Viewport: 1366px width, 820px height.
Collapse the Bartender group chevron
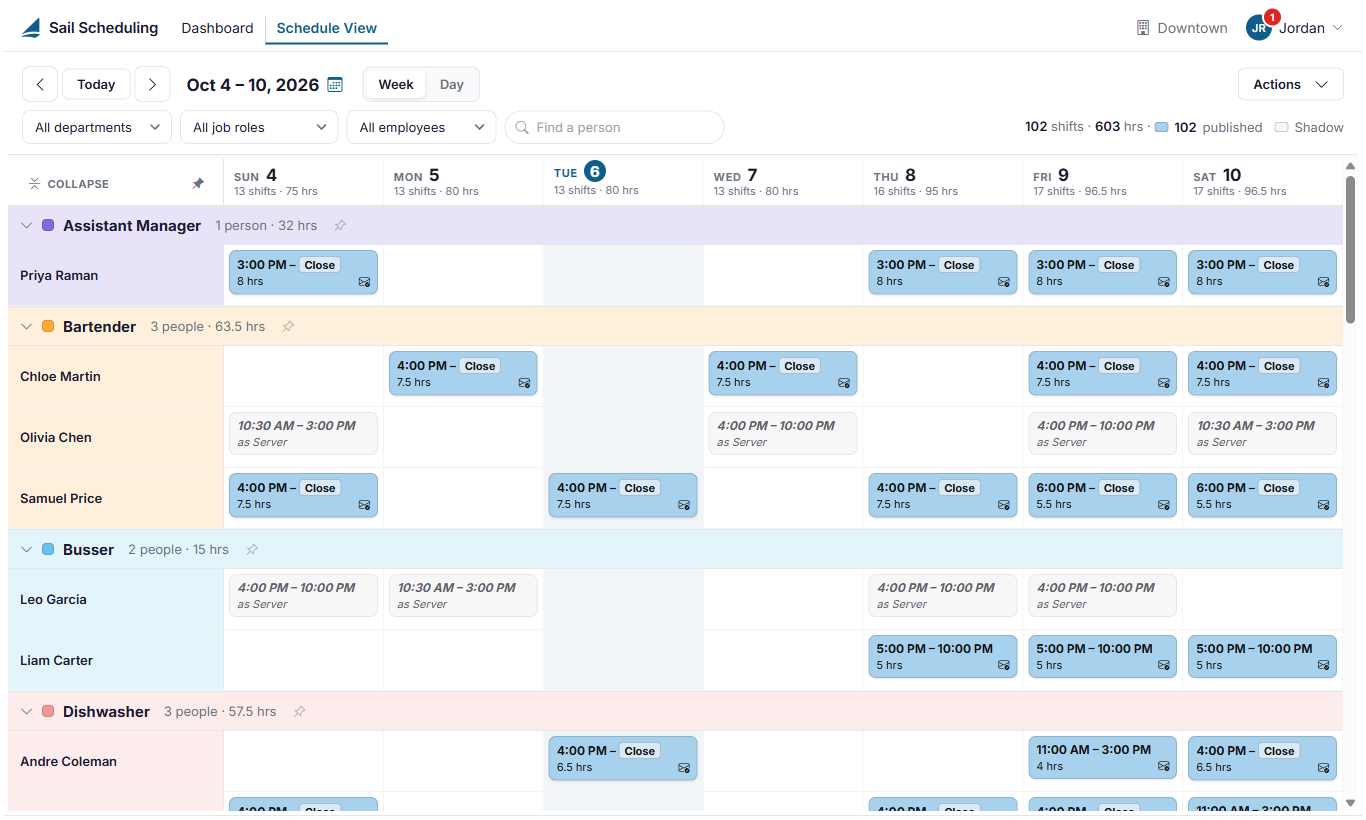[x=27, y=327]
